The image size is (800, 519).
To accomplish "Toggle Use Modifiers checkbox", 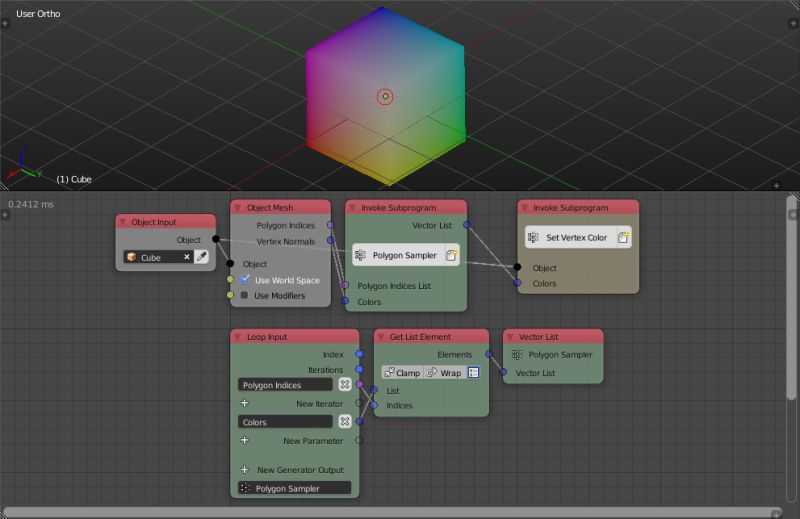I will click(x=244, y=295).
